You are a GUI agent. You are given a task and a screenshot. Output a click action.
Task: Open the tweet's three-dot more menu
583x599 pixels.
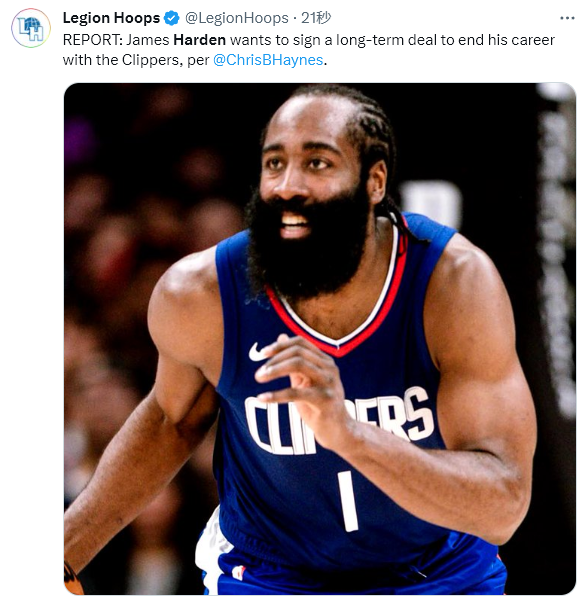567,18
